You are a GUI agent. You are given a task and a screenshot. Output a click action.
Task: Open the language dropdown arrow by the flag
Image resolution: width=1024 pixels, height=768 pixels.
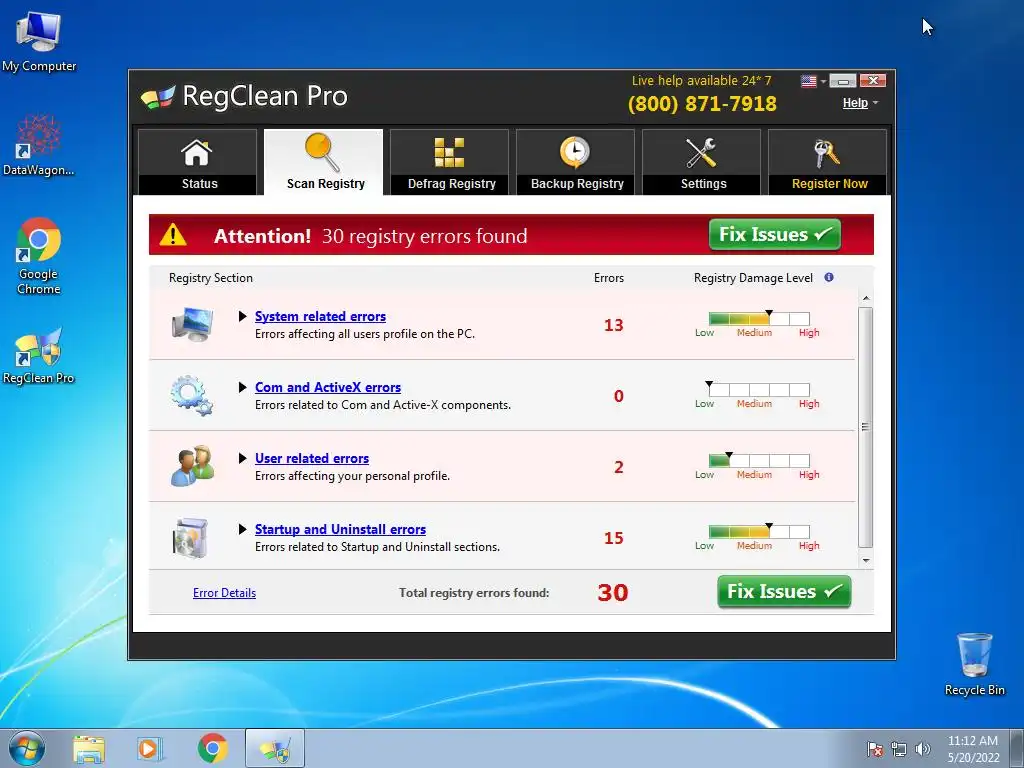[x=824, y=82]
